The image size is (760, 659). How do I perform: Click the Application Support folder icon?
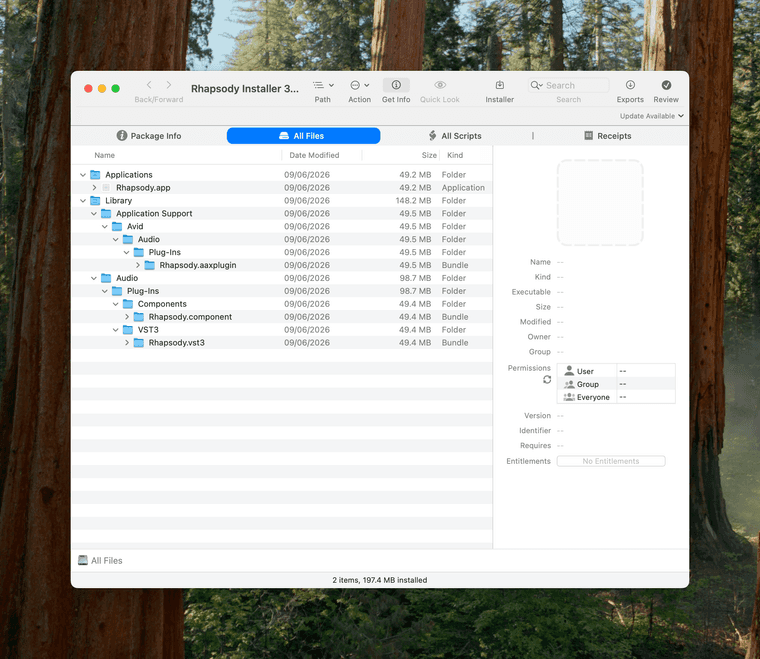coord(106,213)
